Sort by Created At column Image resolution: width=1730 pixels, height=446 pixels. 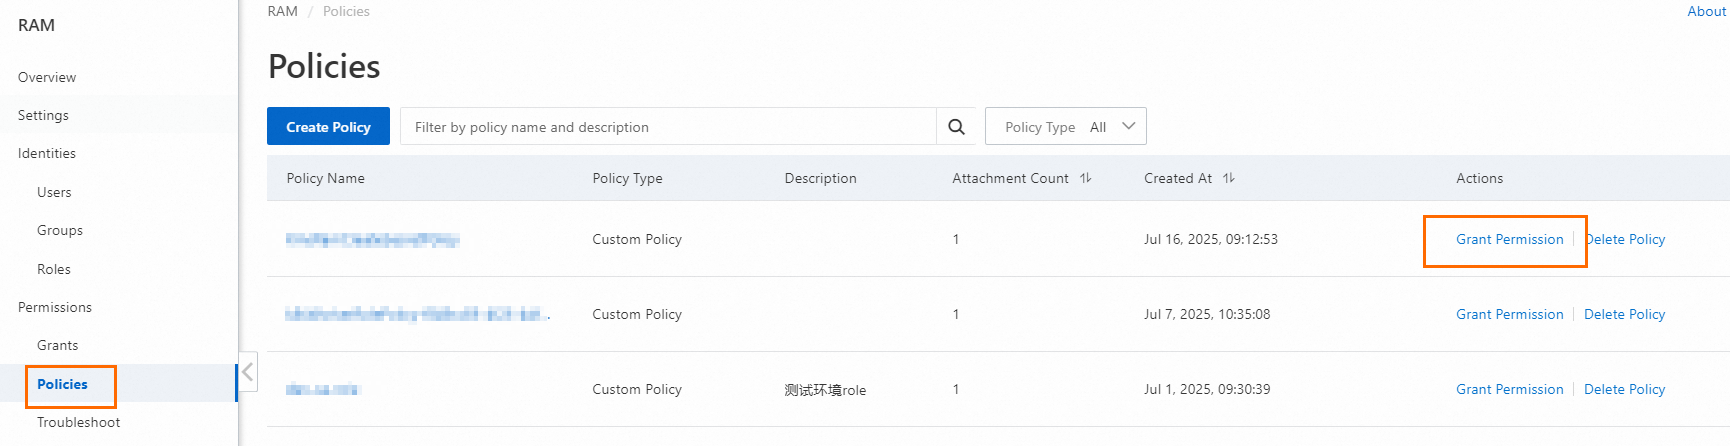(x=1228, y=178)
